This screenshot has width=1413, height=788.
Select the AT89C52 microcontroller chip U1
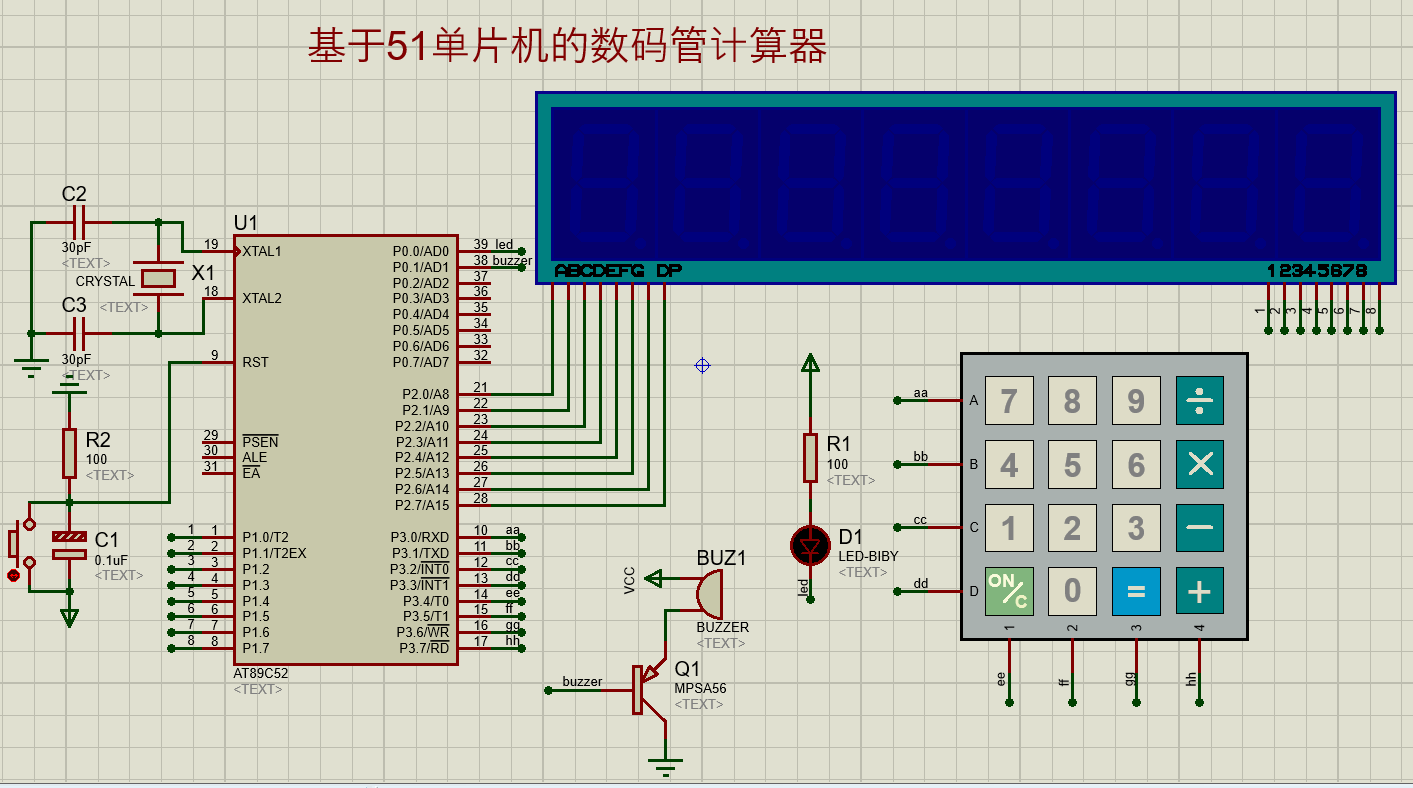(345, 450)
